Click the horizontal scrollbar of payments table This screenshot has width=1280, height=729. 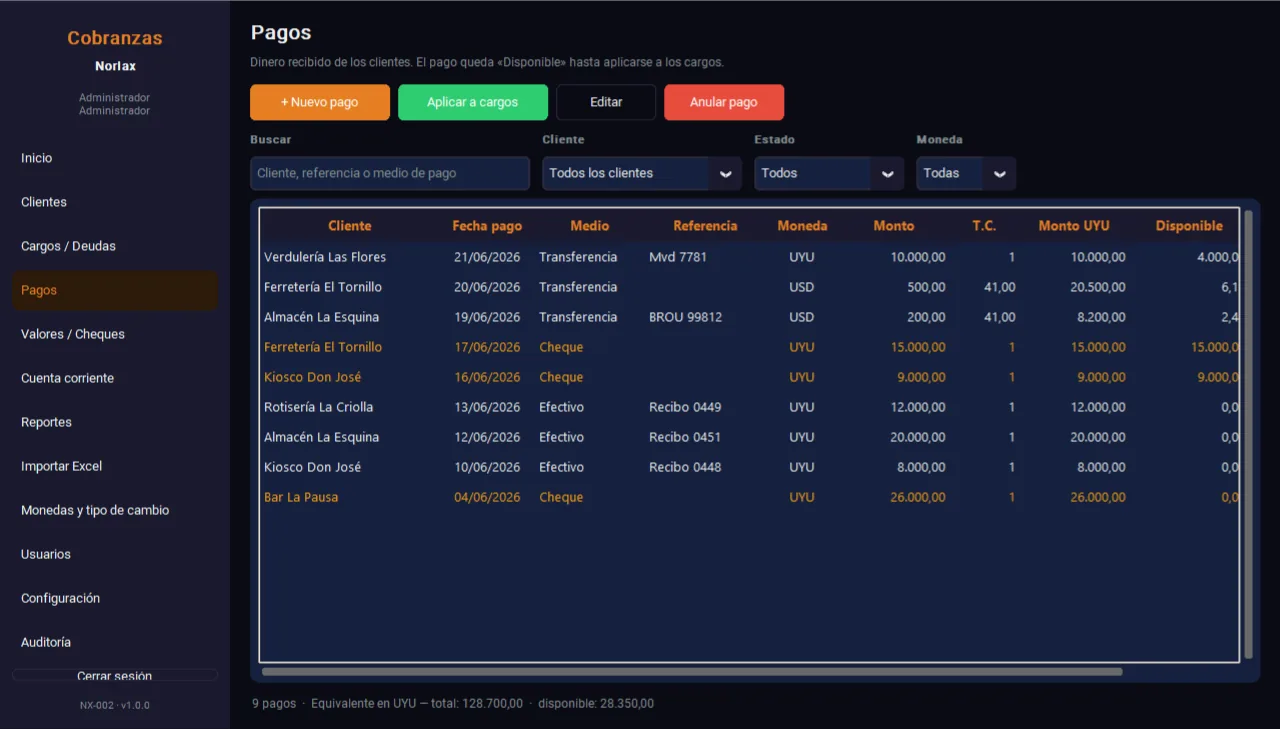click(x=692, y=672)
